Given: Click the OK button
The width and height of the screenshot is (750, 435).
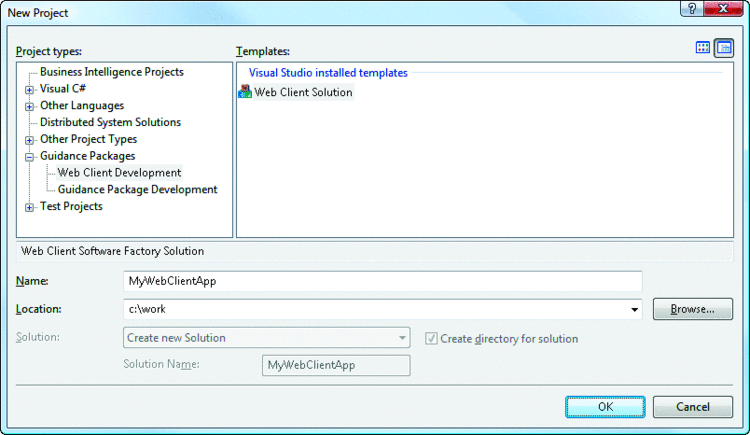Looking at the screenshot, I should (605, 407).
